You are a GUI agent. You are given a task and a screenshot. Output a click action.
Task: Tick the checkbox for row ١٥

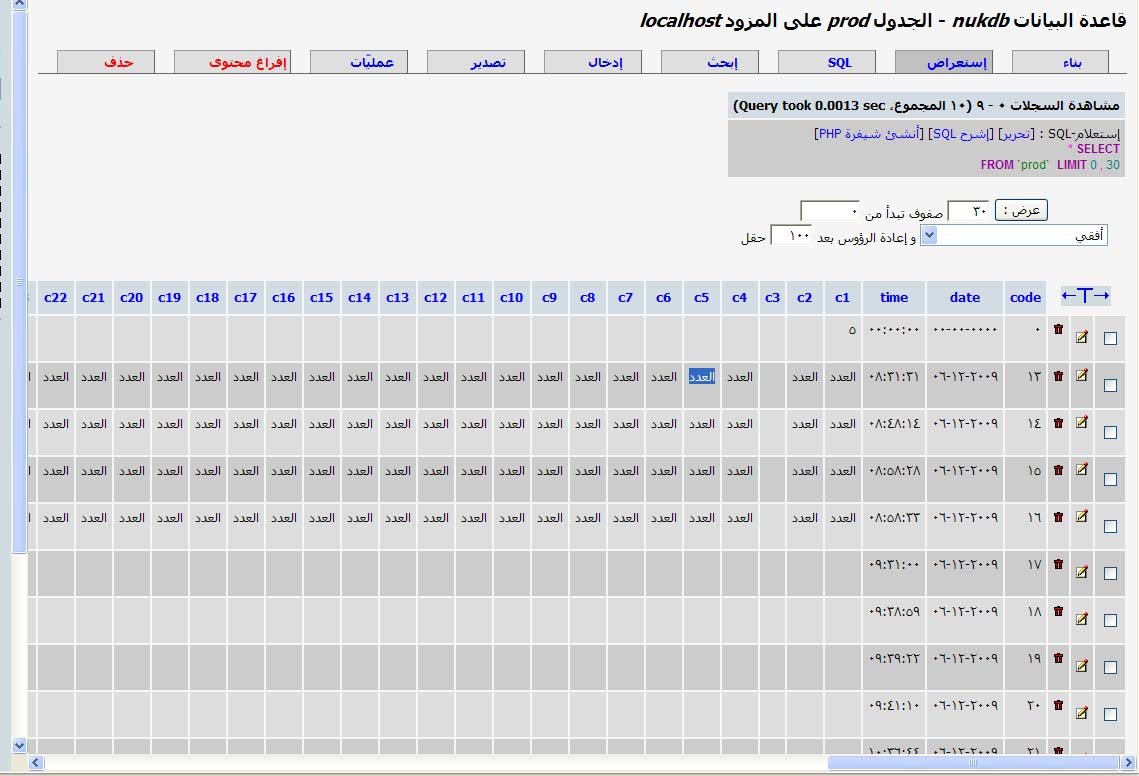pos(1110,480)
